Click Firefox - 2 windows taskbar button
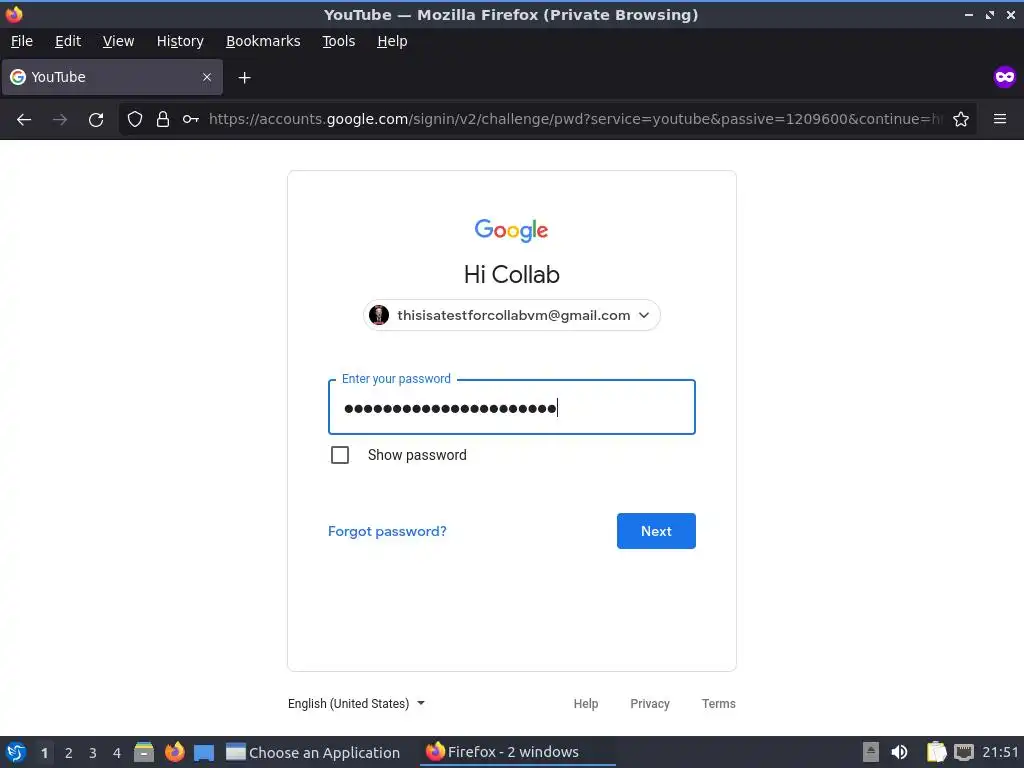Viewport: 1024px width, 768px height. pyautogui.click(x=518, y=752)
